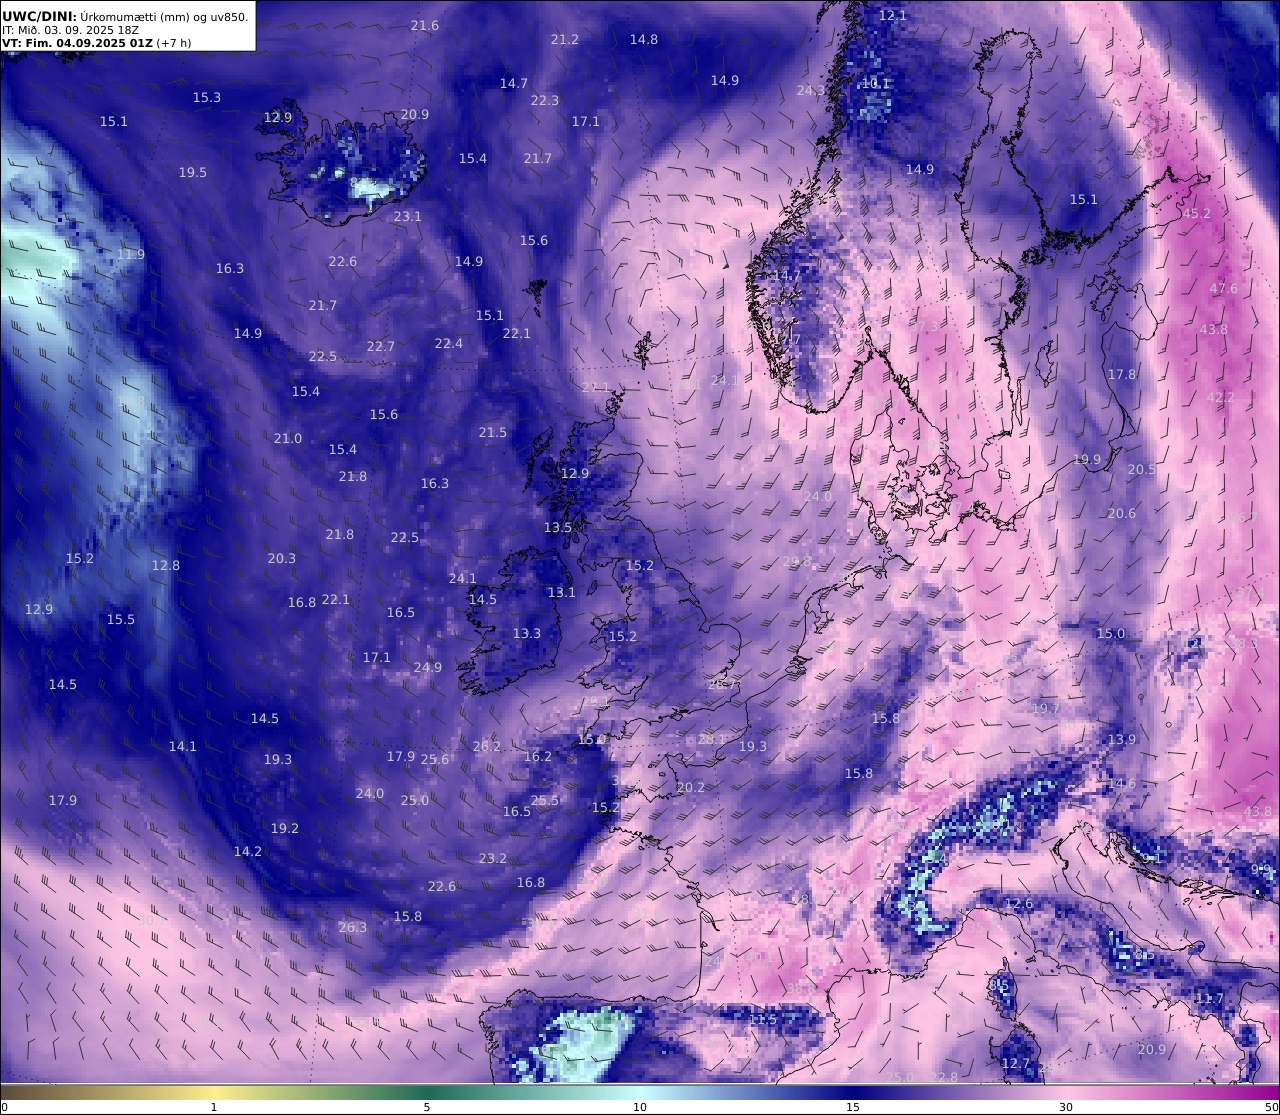Click the map value 19.5
Viewport: 1280px width, 1115px height.
(x=193, y=172)
